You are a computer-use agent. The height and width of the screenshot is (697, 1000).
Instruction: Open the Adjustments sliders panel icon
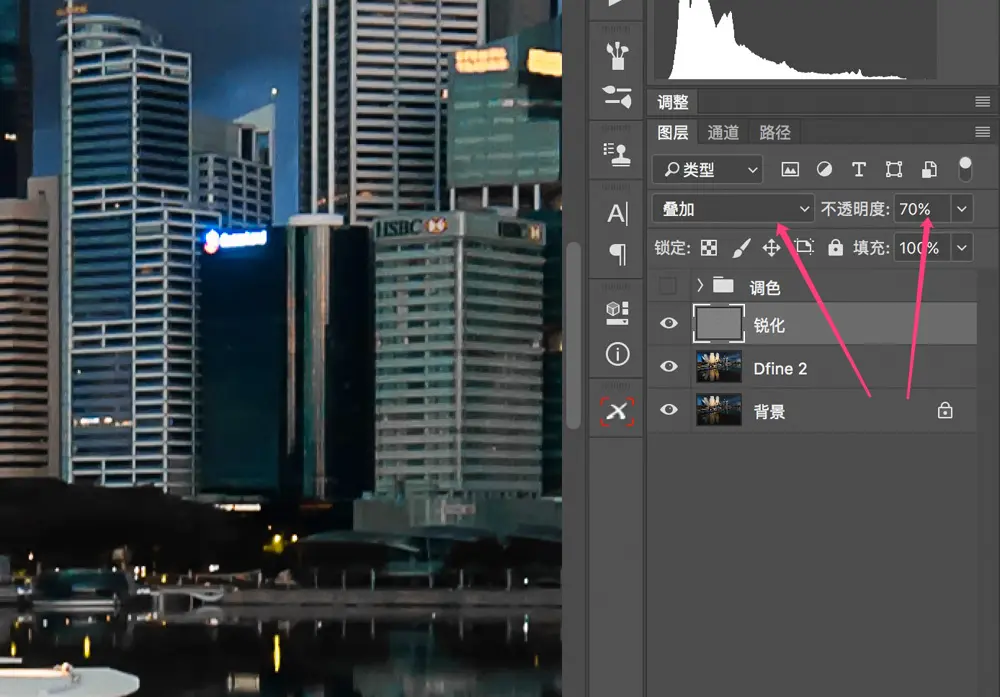[x=617, y=96]
